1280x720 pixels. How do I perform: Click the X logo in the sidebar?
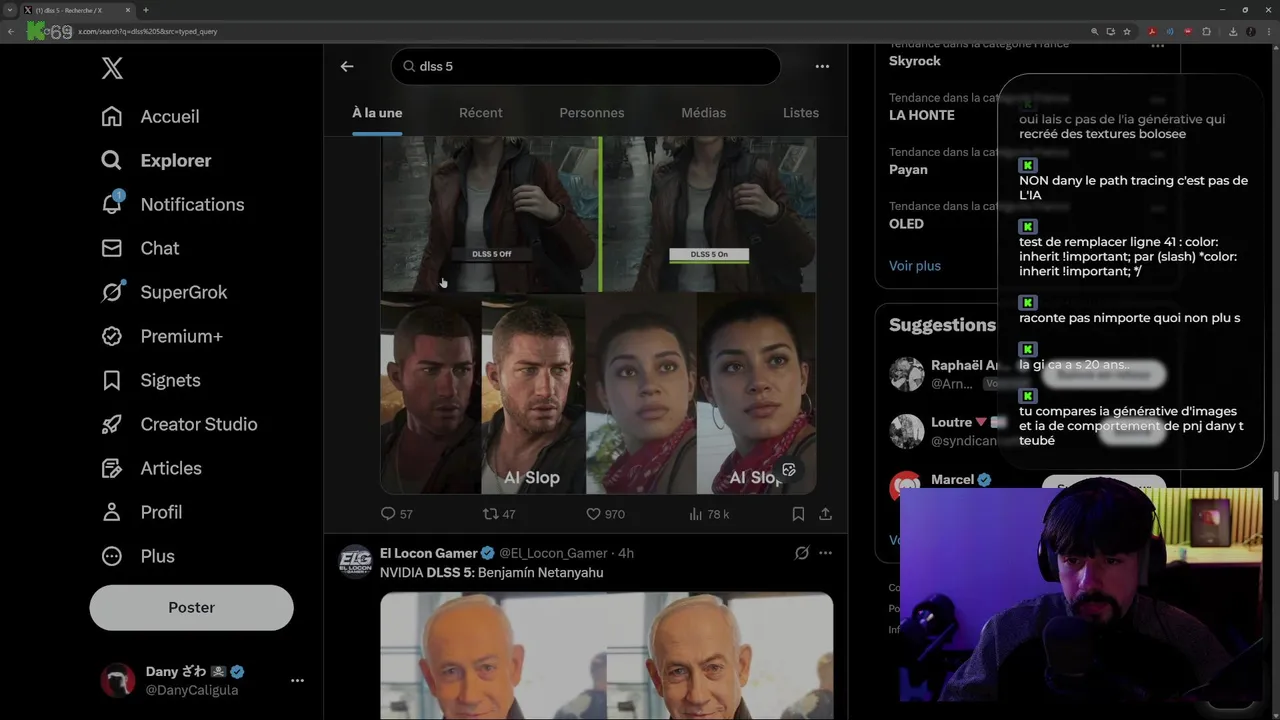[112, 68]
